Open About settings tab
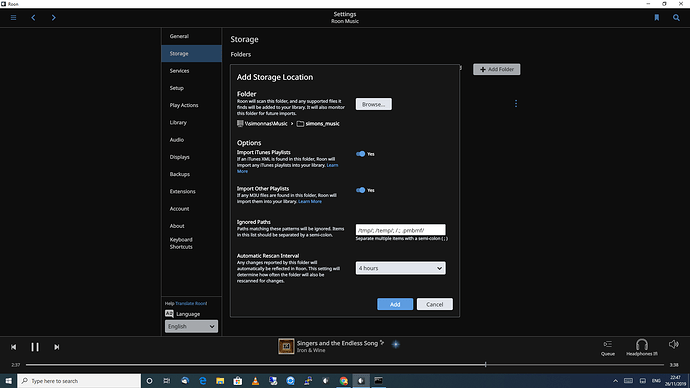 191,226
